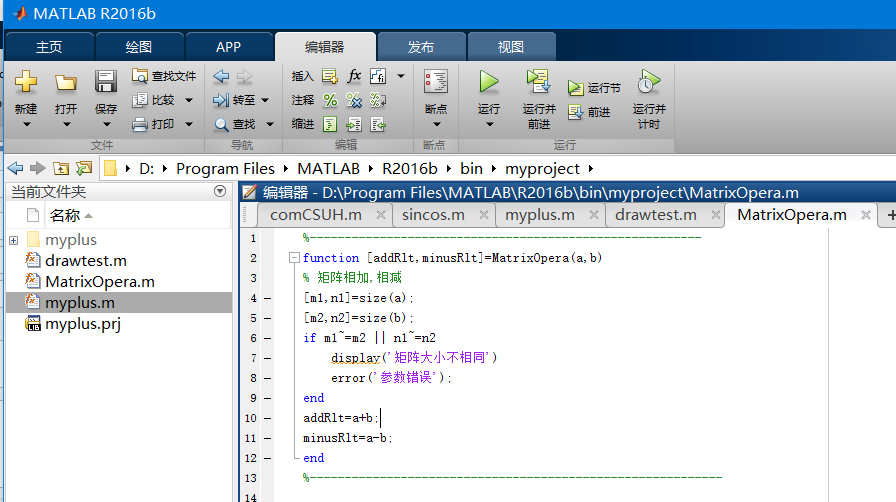Click the uncomment icon
This screenshot has height=502, width=896.
pos(354,100)
